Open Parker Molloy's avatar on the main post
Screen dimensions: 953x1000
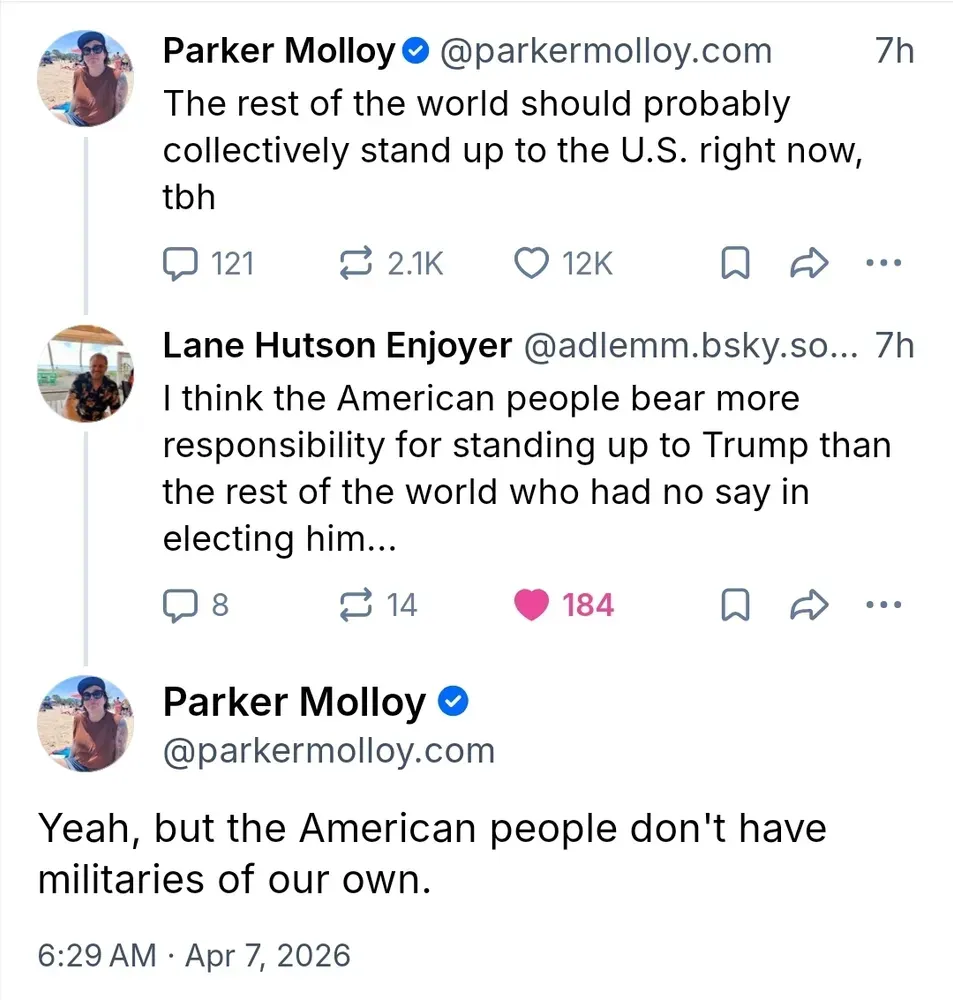[85, 723]
